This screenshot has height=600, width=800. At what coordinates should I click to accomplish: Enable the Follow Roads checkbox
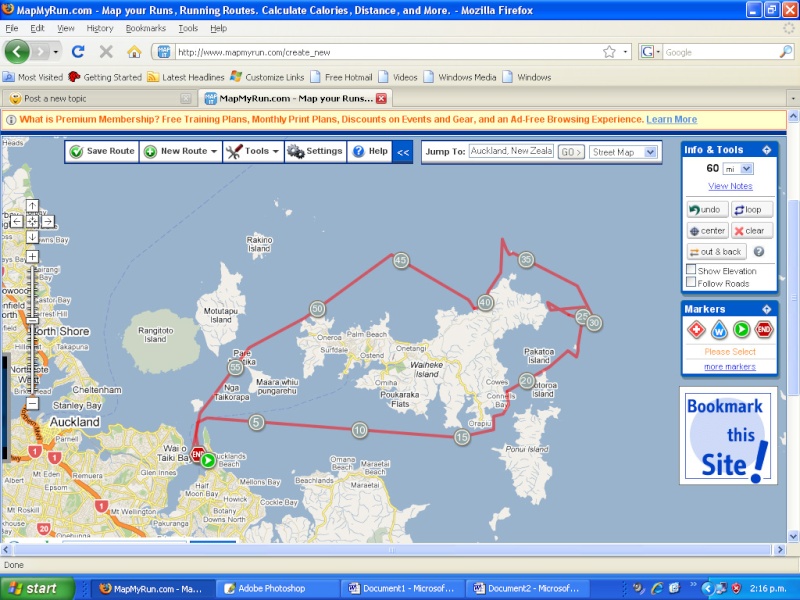click(x=691, y=282)
